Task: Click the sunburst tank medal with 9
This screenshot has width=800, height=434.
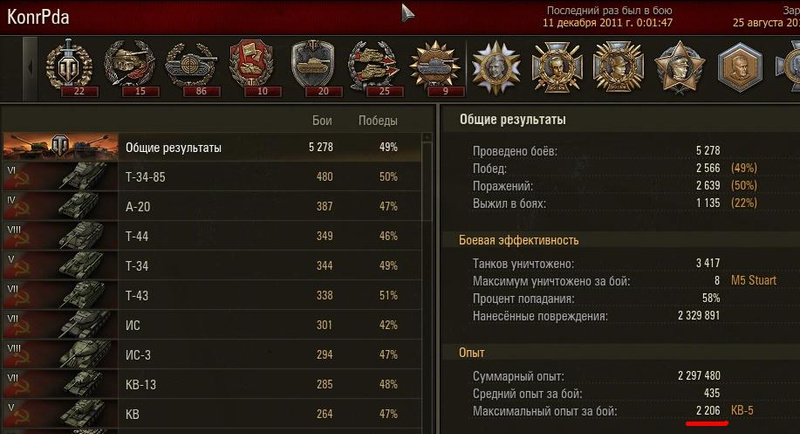Action: (436, 68)
